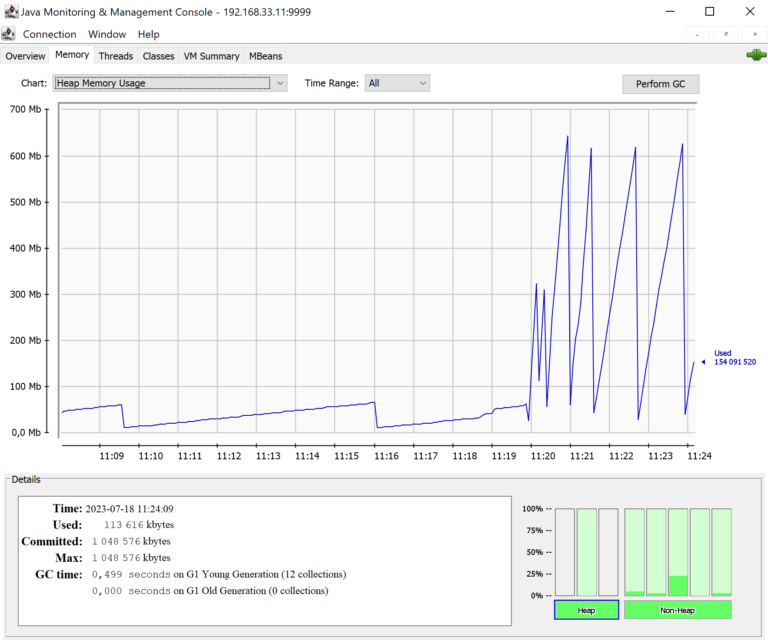Switch to the Threads tab
The image size is (768, 644).
click(115, 56)
